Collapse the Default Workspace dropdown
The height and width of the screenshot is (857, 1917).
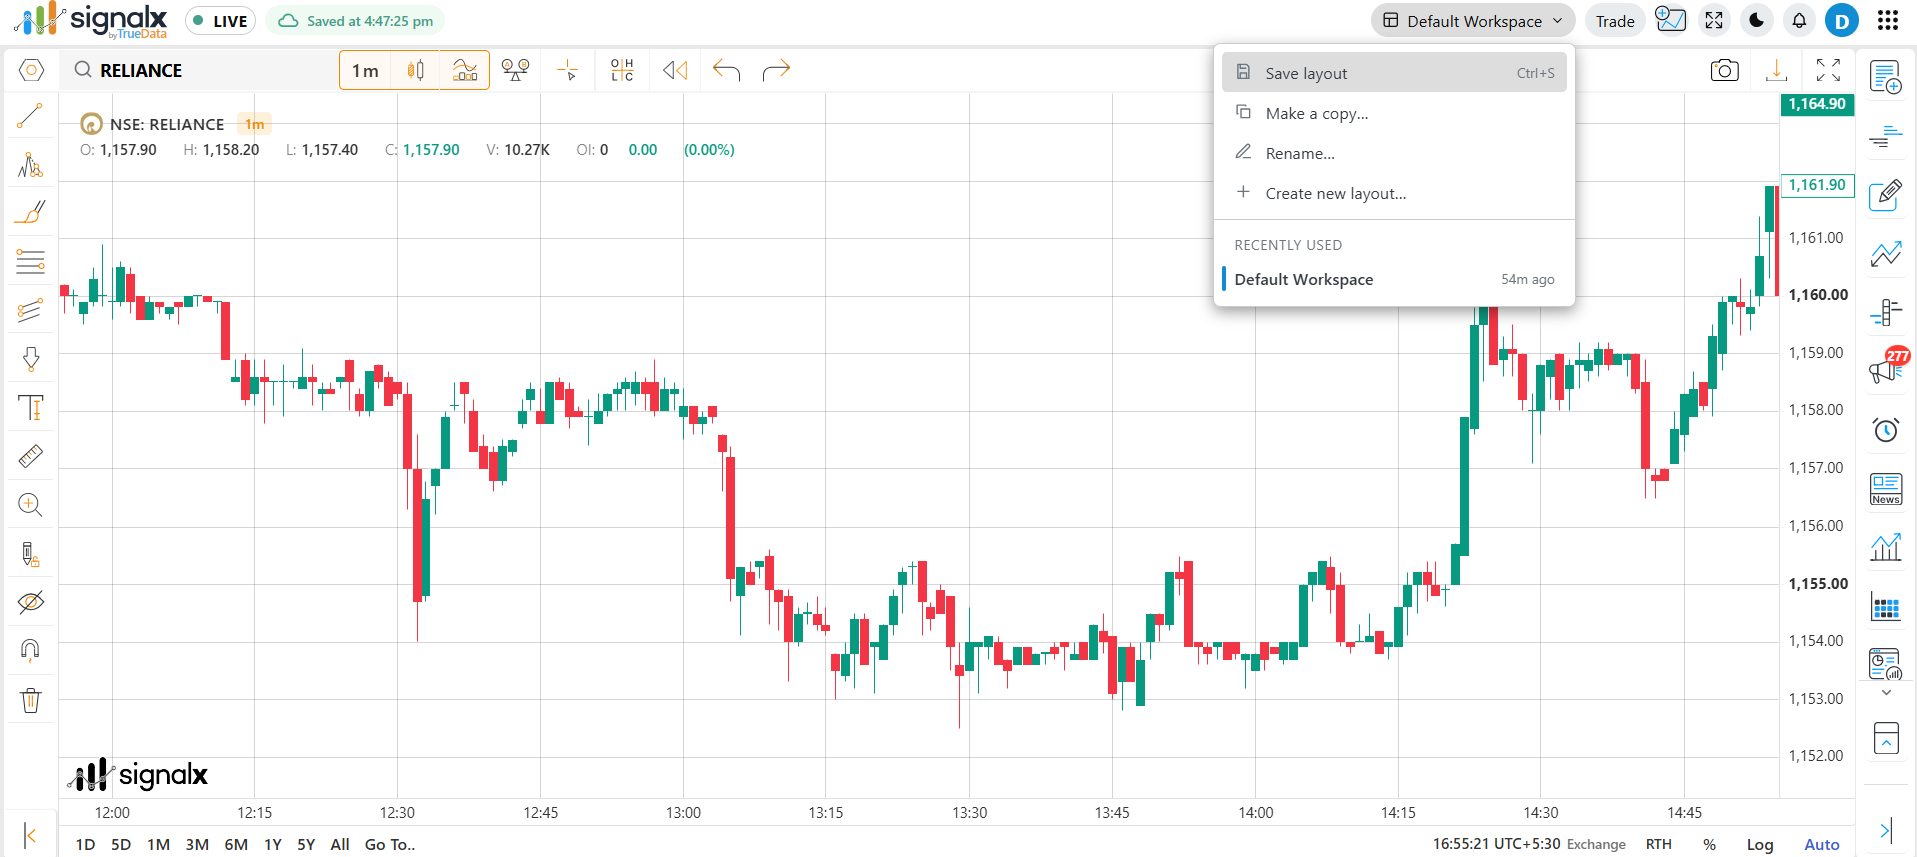1473,21
